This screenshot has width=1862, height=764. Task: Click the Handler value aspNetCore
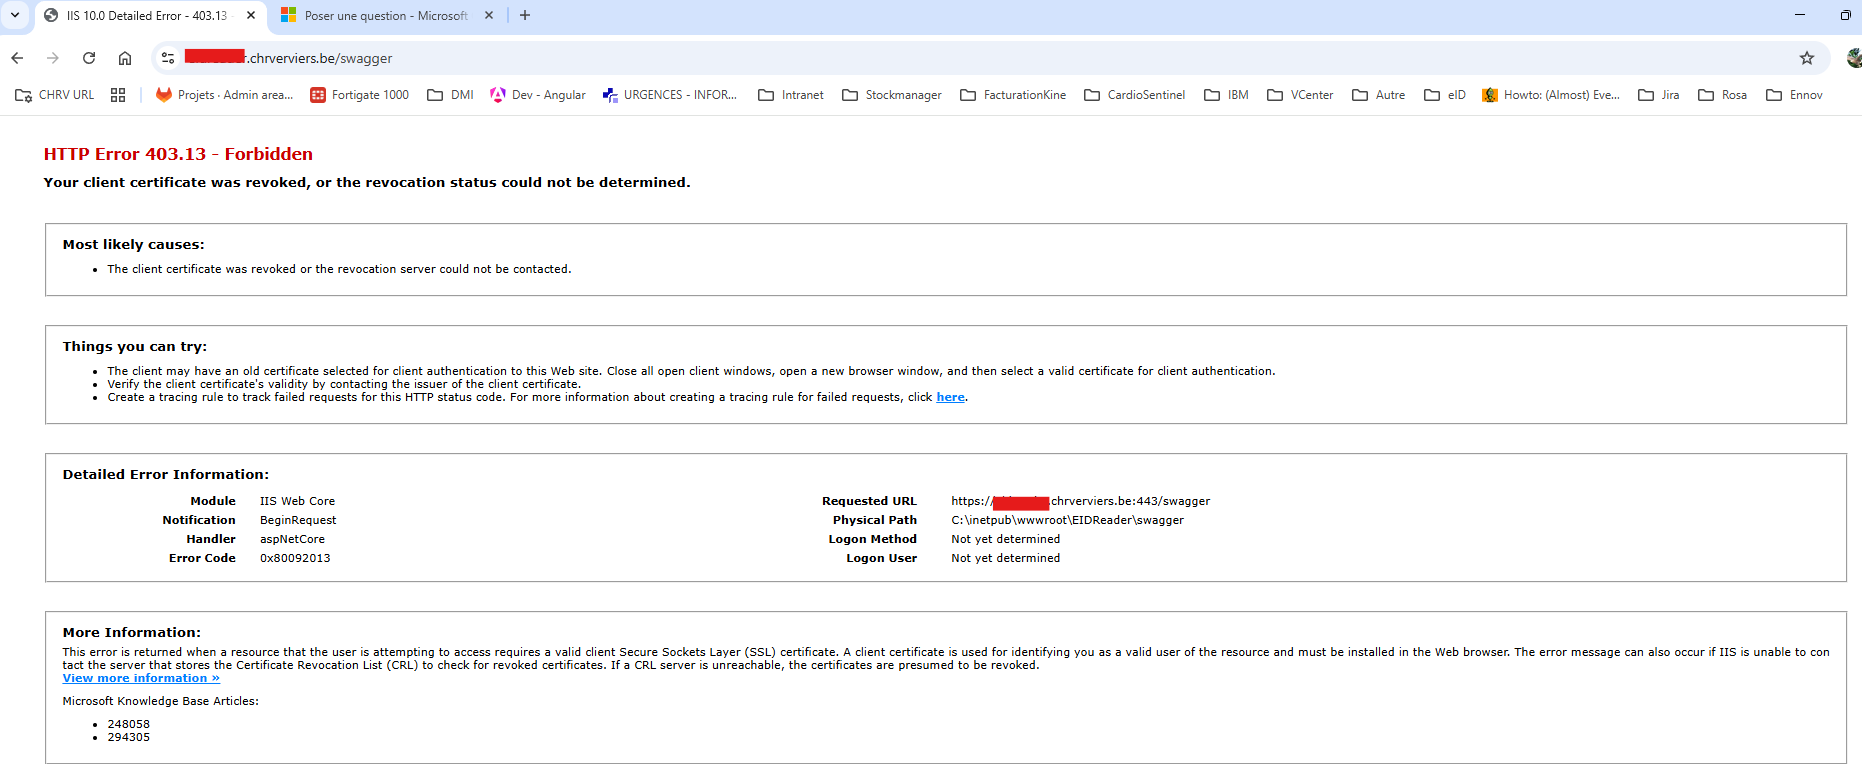click(292, 539)
